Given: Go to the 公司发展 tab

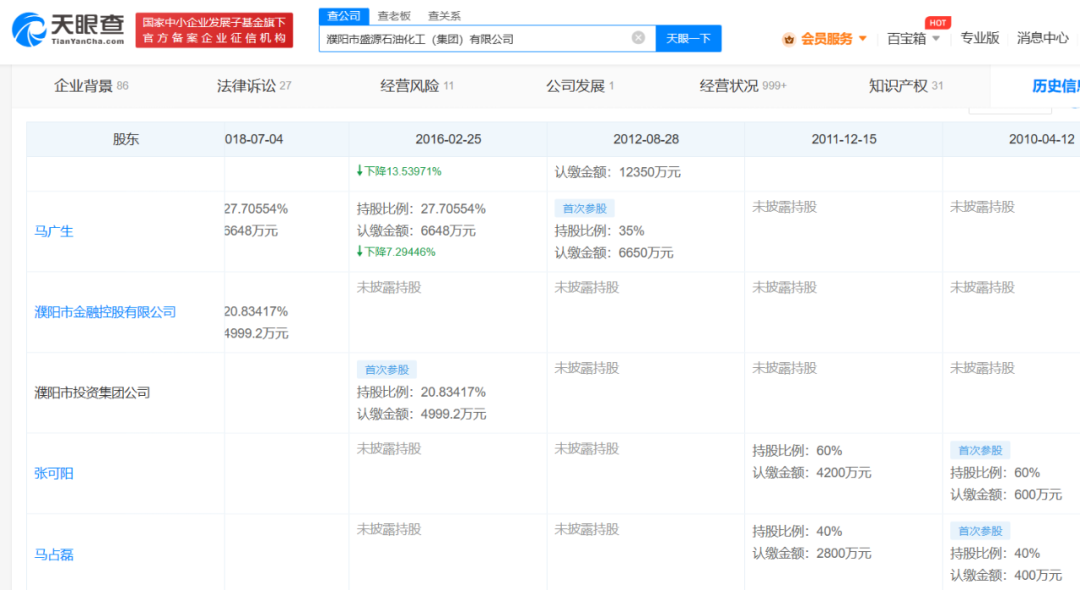Looking at the screenshot, I should pyautogui.click(x=580, y=86).
